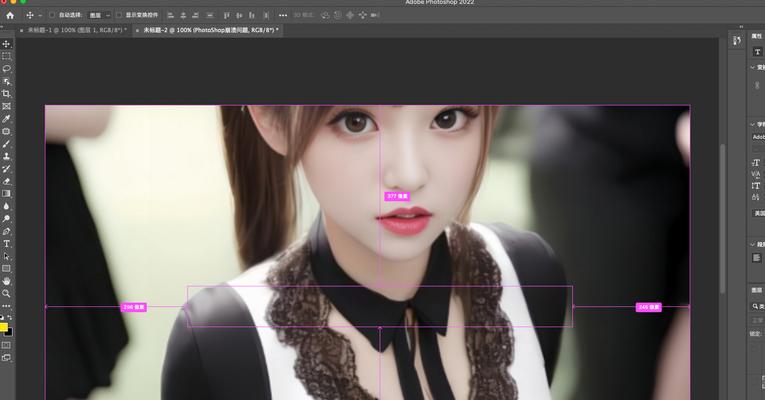Select the Rectangle shape tool
Viewport: 765px width, 400px height.
(6, 269)
